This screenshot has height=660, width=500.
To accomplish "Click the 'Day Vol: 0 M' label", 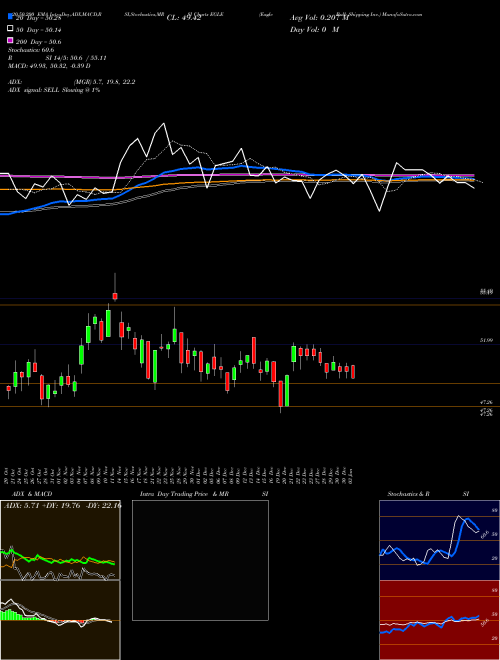I will point(314,29).
